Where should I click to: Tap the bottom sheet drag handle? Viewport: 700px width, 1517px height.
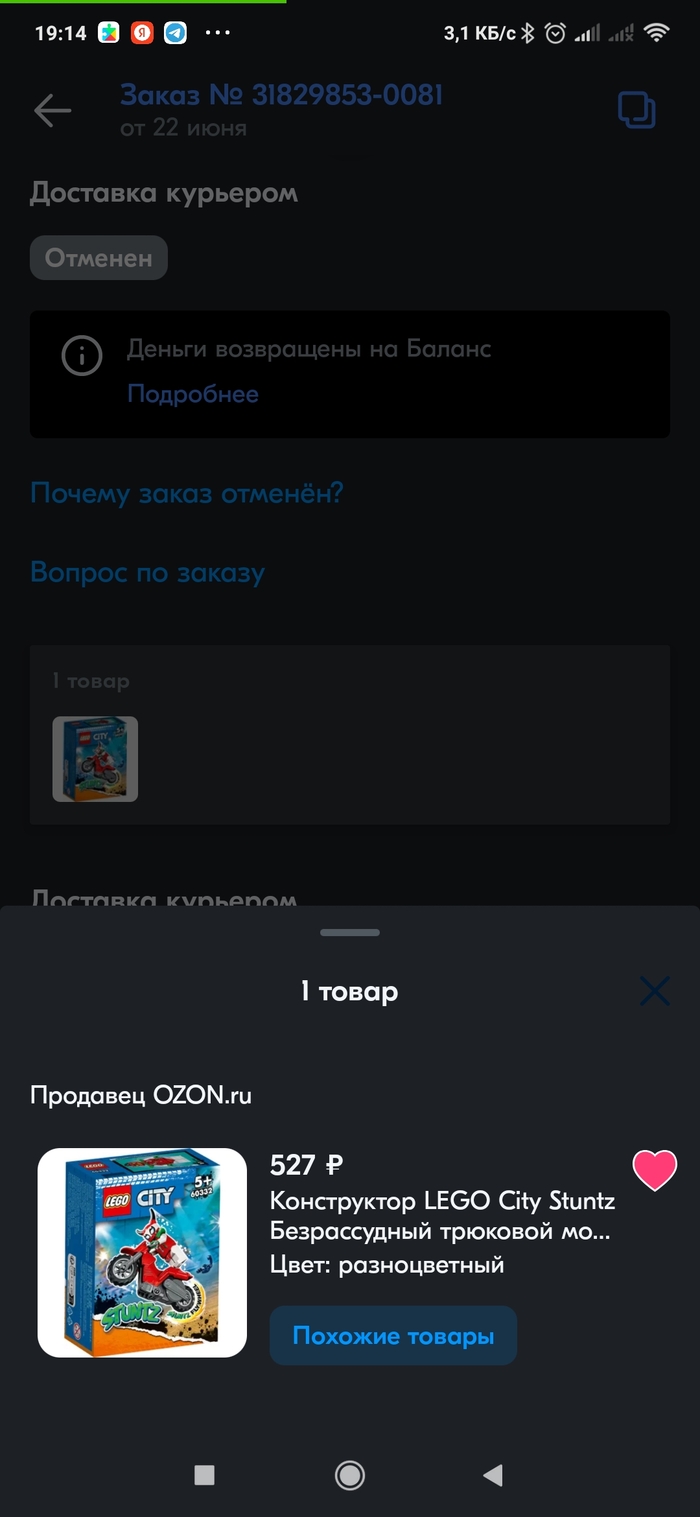(x=350, y=932)
